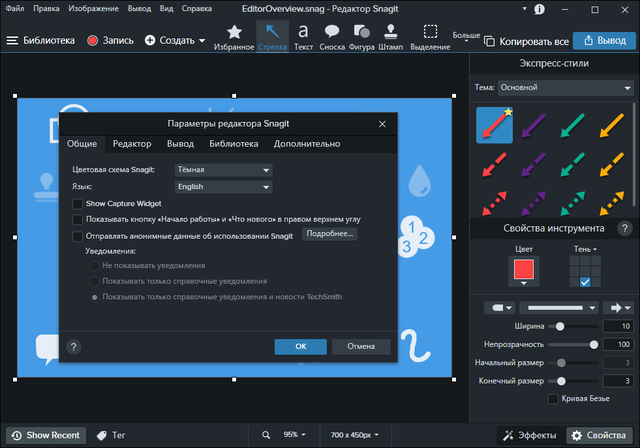Click Show Recent button
This screenshot has height=448, width=640.
tap(46, 435)
